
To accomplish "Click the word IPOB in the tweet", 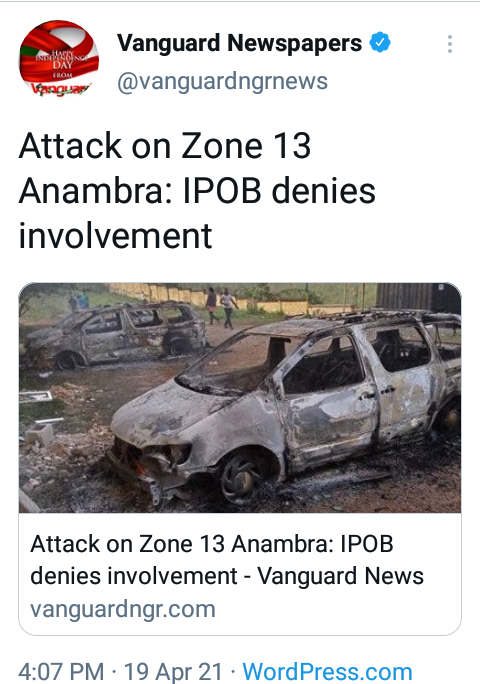I will pyautogui.click(x=222, y=191).
